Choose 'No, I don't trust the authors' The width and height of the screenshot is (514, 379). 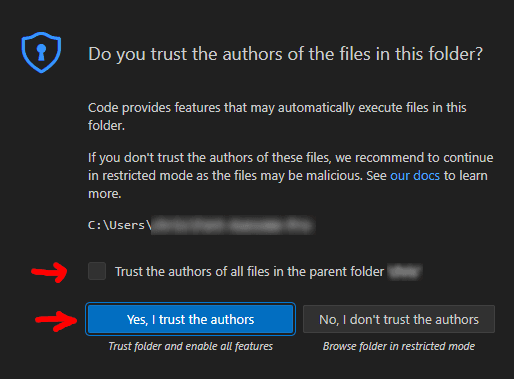399,319
